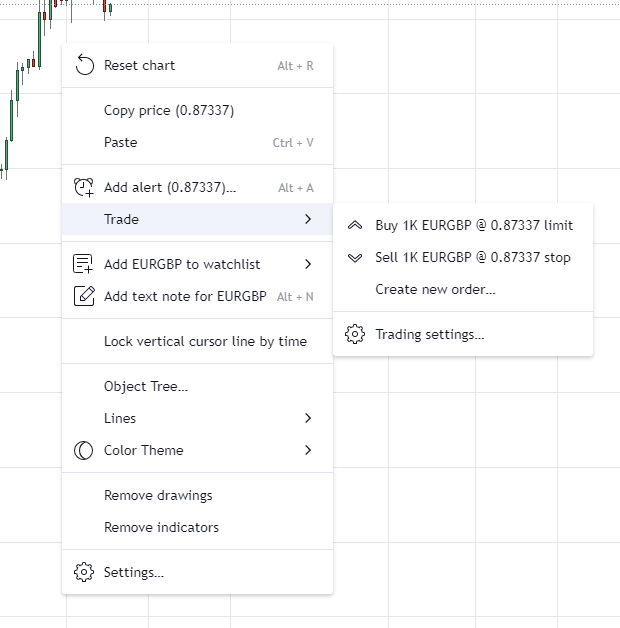
Task: Click the Trading settings gear icon
Action: (x=355, y=334)
